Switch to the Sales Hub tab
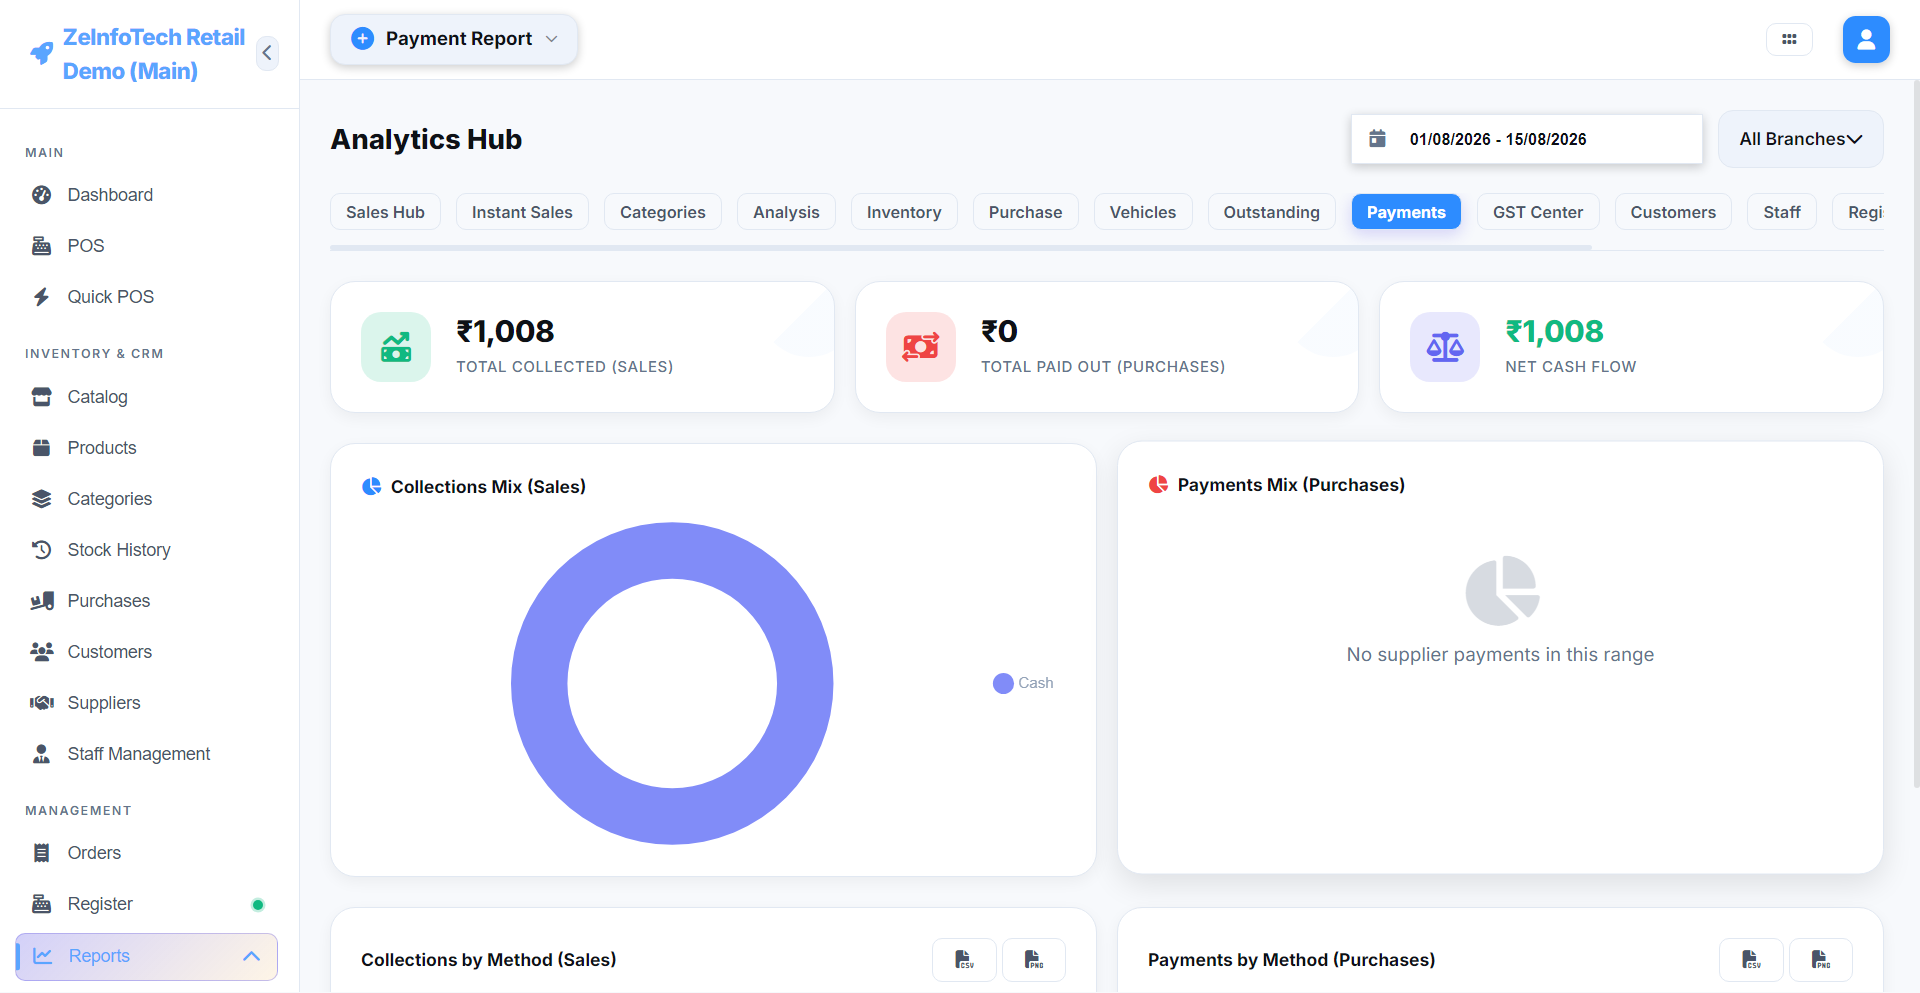1920x993 pixels. coord(385,212)
